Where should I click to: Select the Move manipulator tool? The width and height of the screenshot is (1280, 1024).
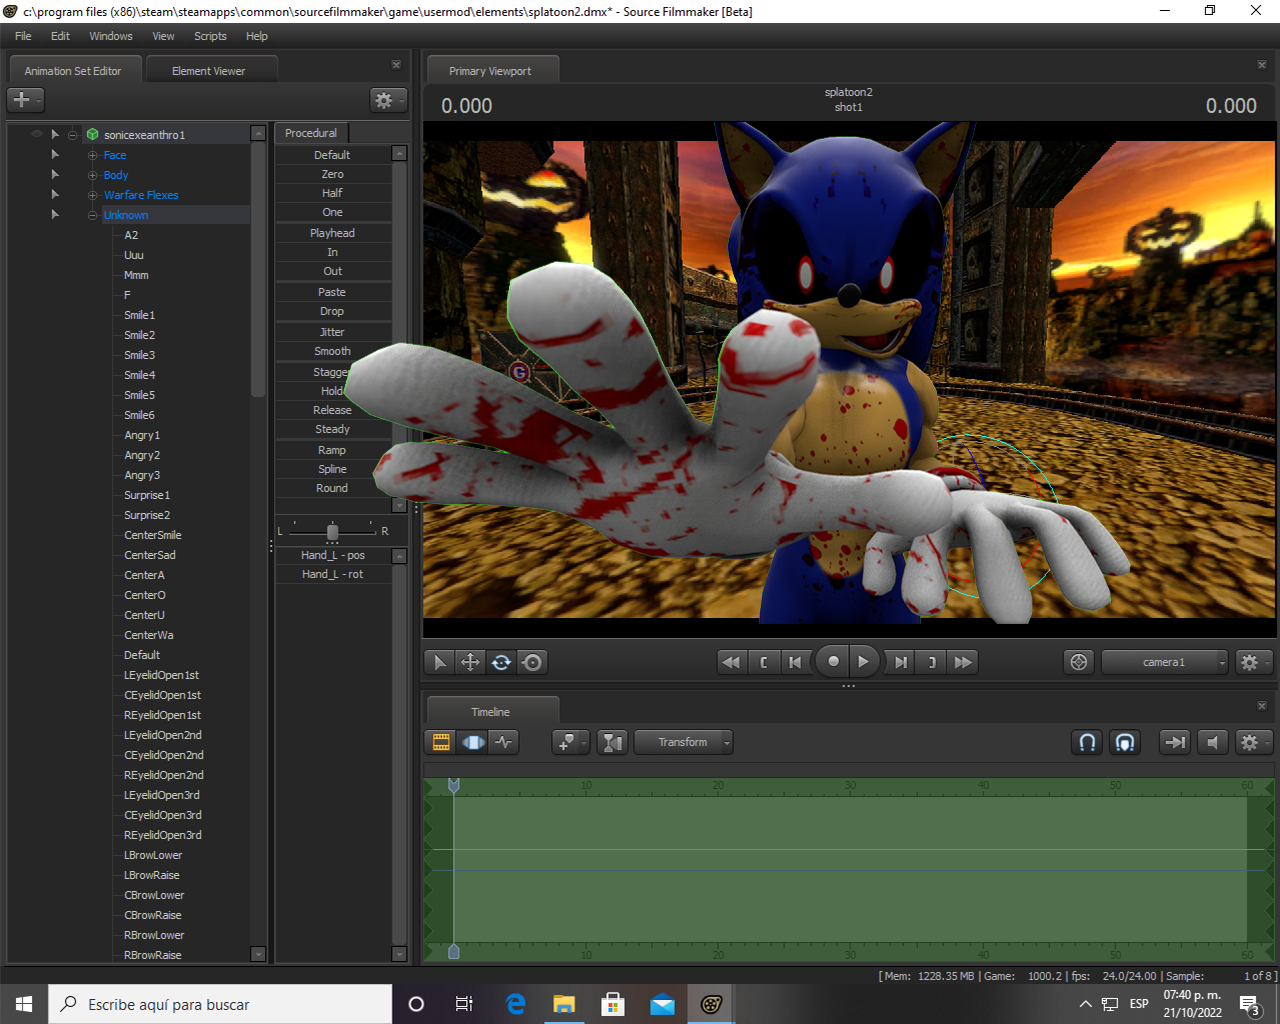click(x=470, y=662)
